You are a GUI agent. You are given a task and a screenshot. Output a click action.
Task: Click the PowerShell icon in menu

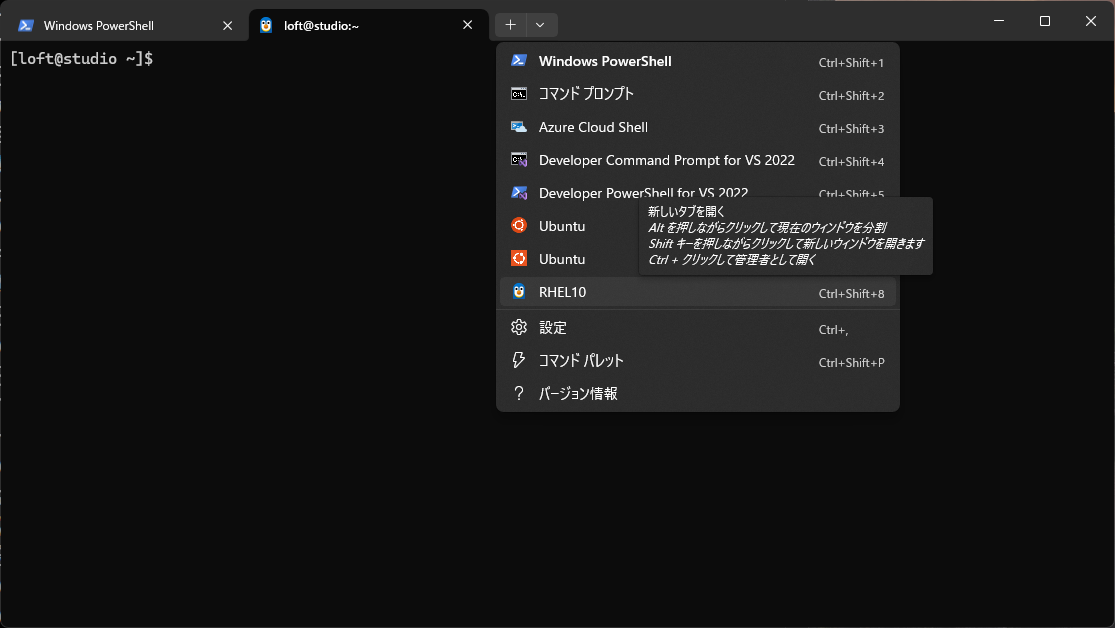point(519,60)
